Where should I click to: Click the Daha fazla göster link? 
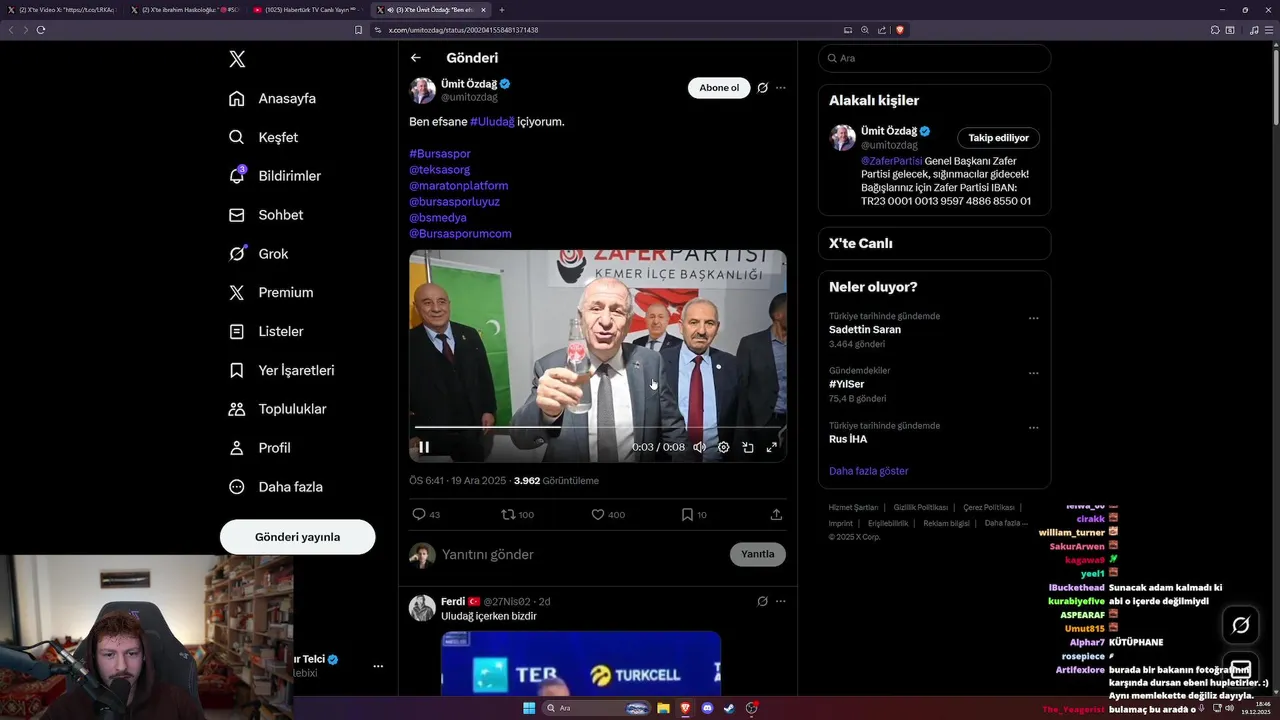pos(869,471)
